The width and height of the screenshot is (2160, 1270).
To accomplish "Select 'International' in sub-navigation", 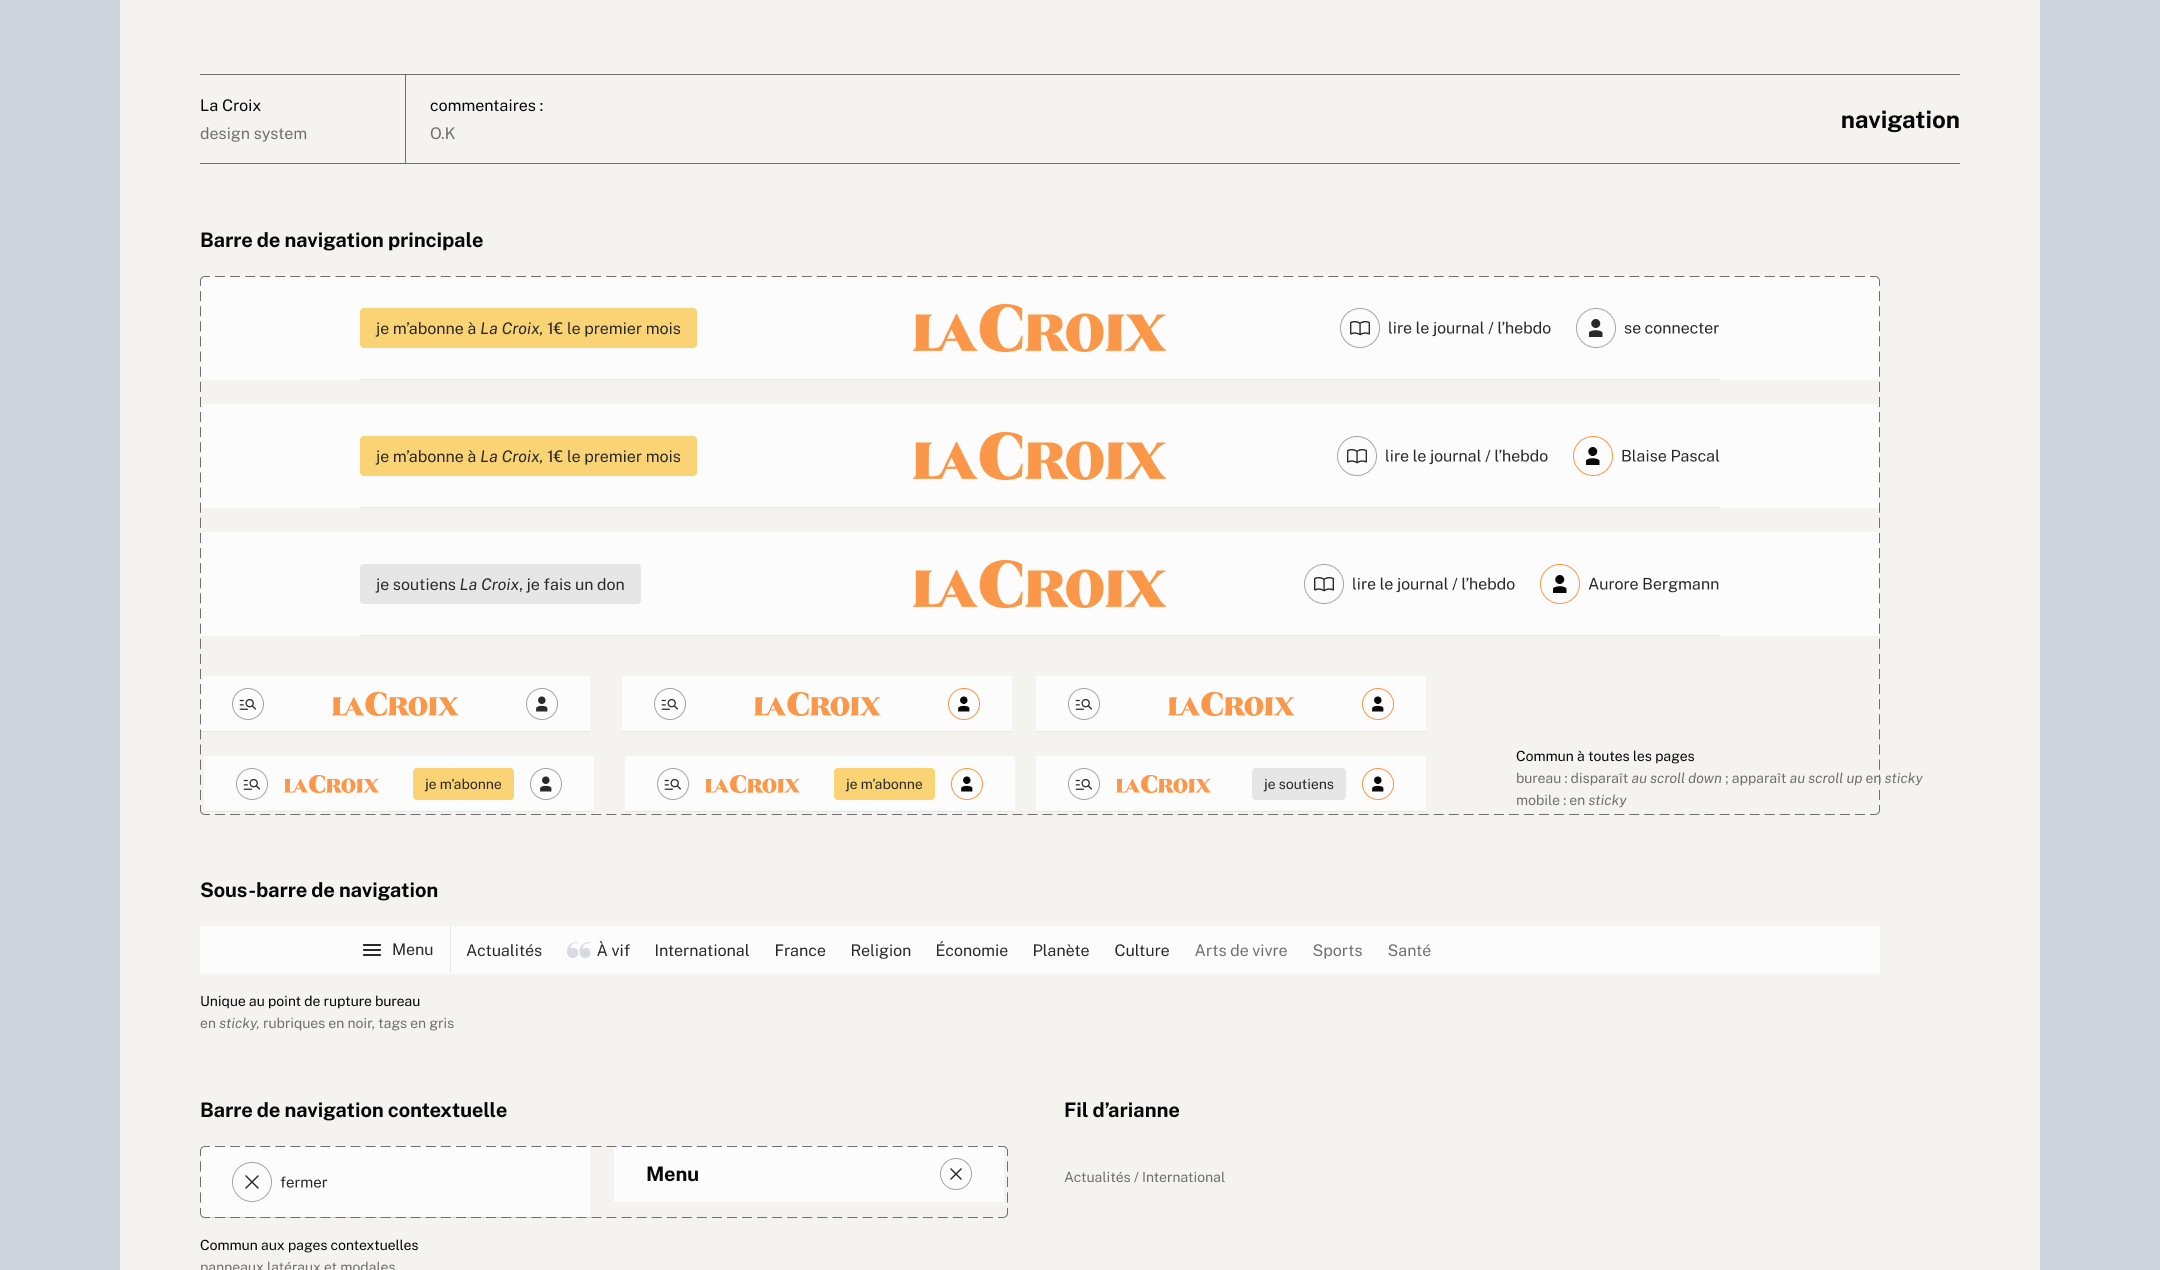I will pyautogui.click(x=702, y=950).
